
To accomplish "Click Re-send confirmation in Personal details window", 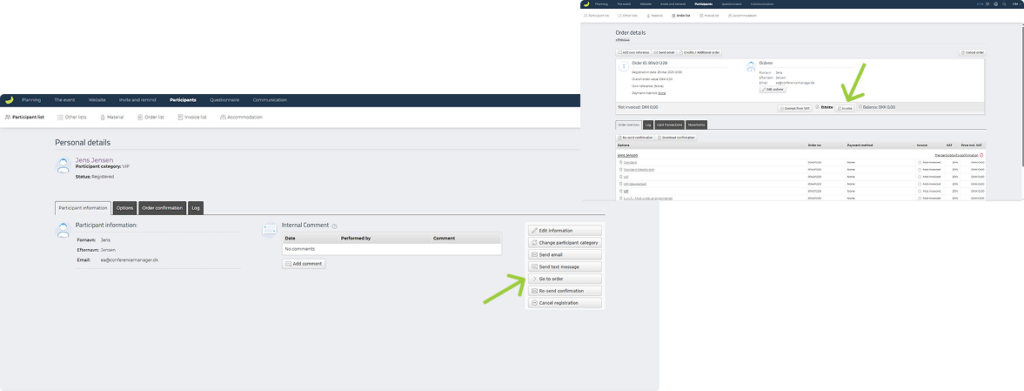I will click(x=565, y=291).
